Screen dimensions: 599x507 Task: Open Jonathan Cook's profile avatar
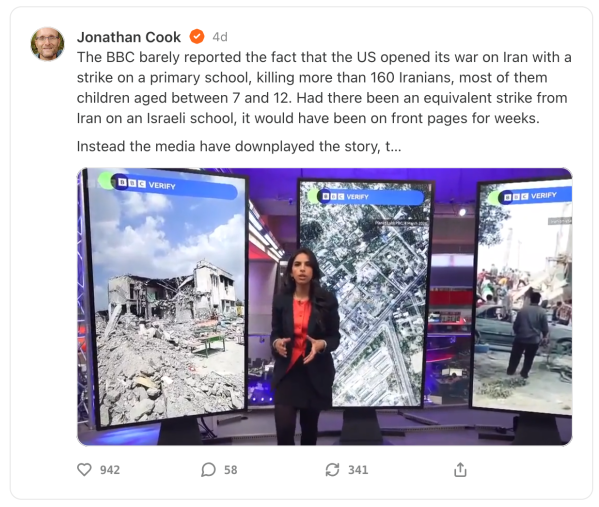47,44
